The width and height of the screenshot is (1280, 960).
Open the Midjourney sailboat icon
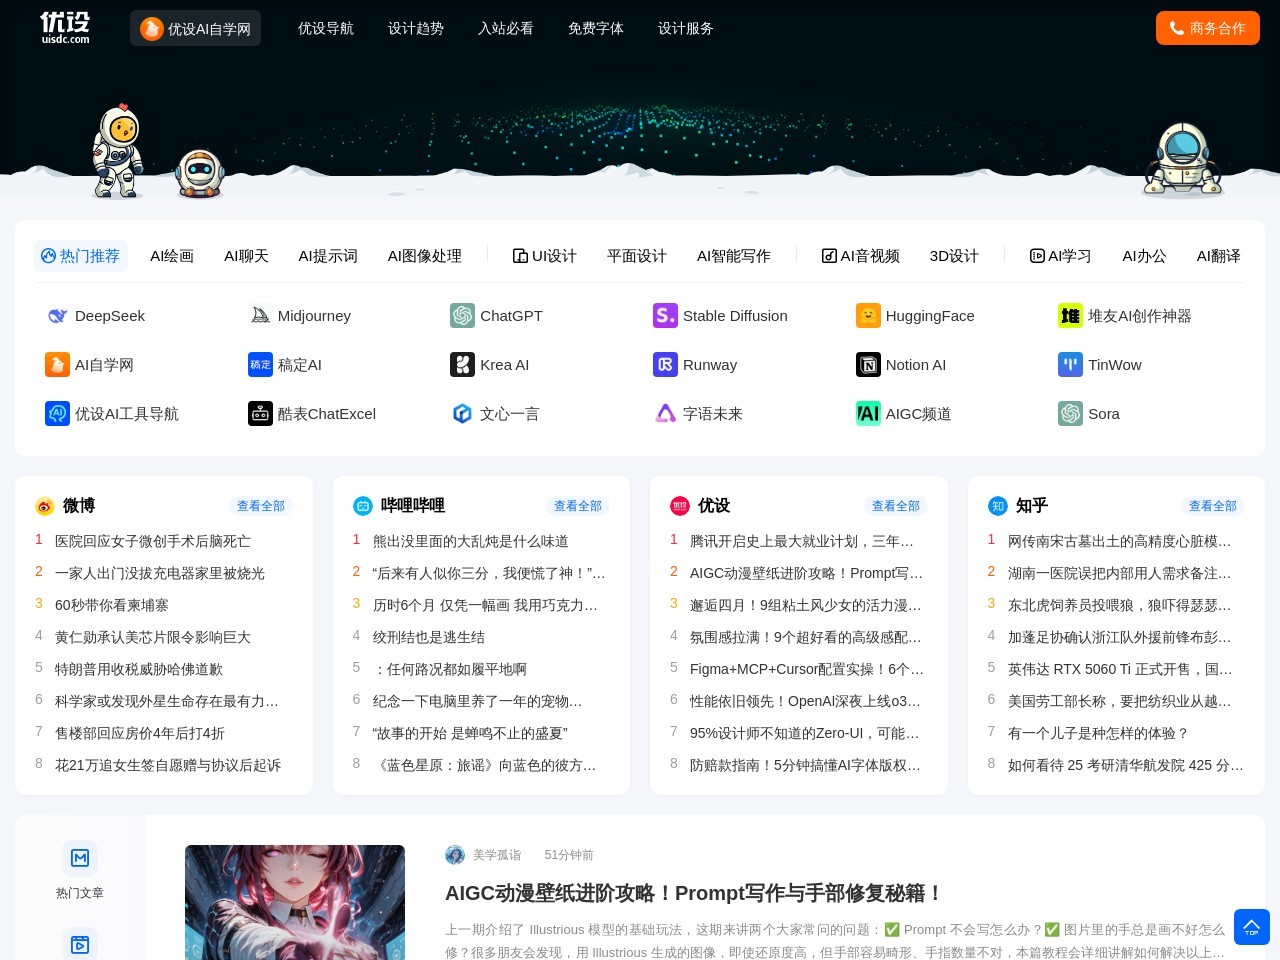(x=260, y=316)
